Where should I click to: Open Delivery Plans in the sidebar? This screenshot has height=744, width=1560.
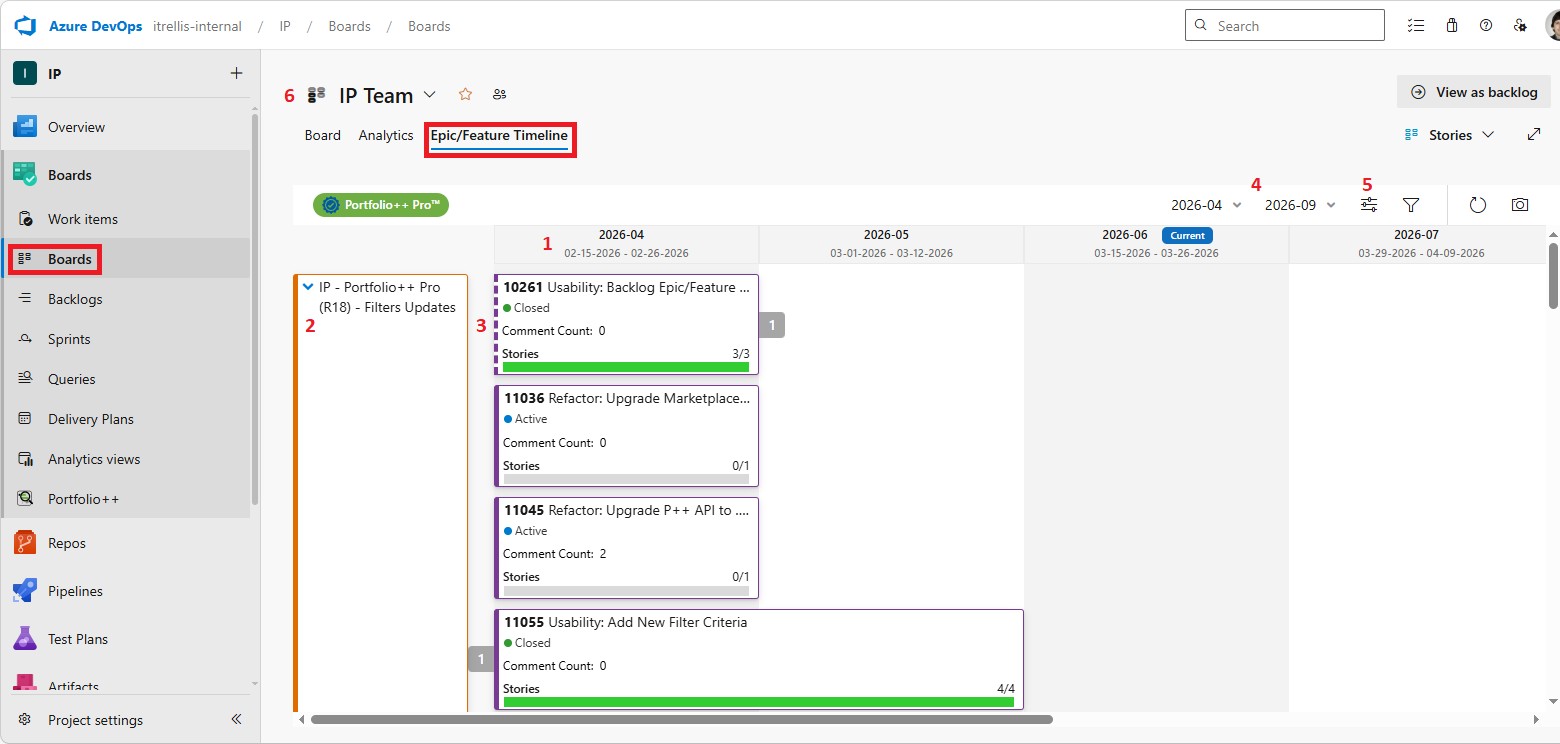(90, 419)
